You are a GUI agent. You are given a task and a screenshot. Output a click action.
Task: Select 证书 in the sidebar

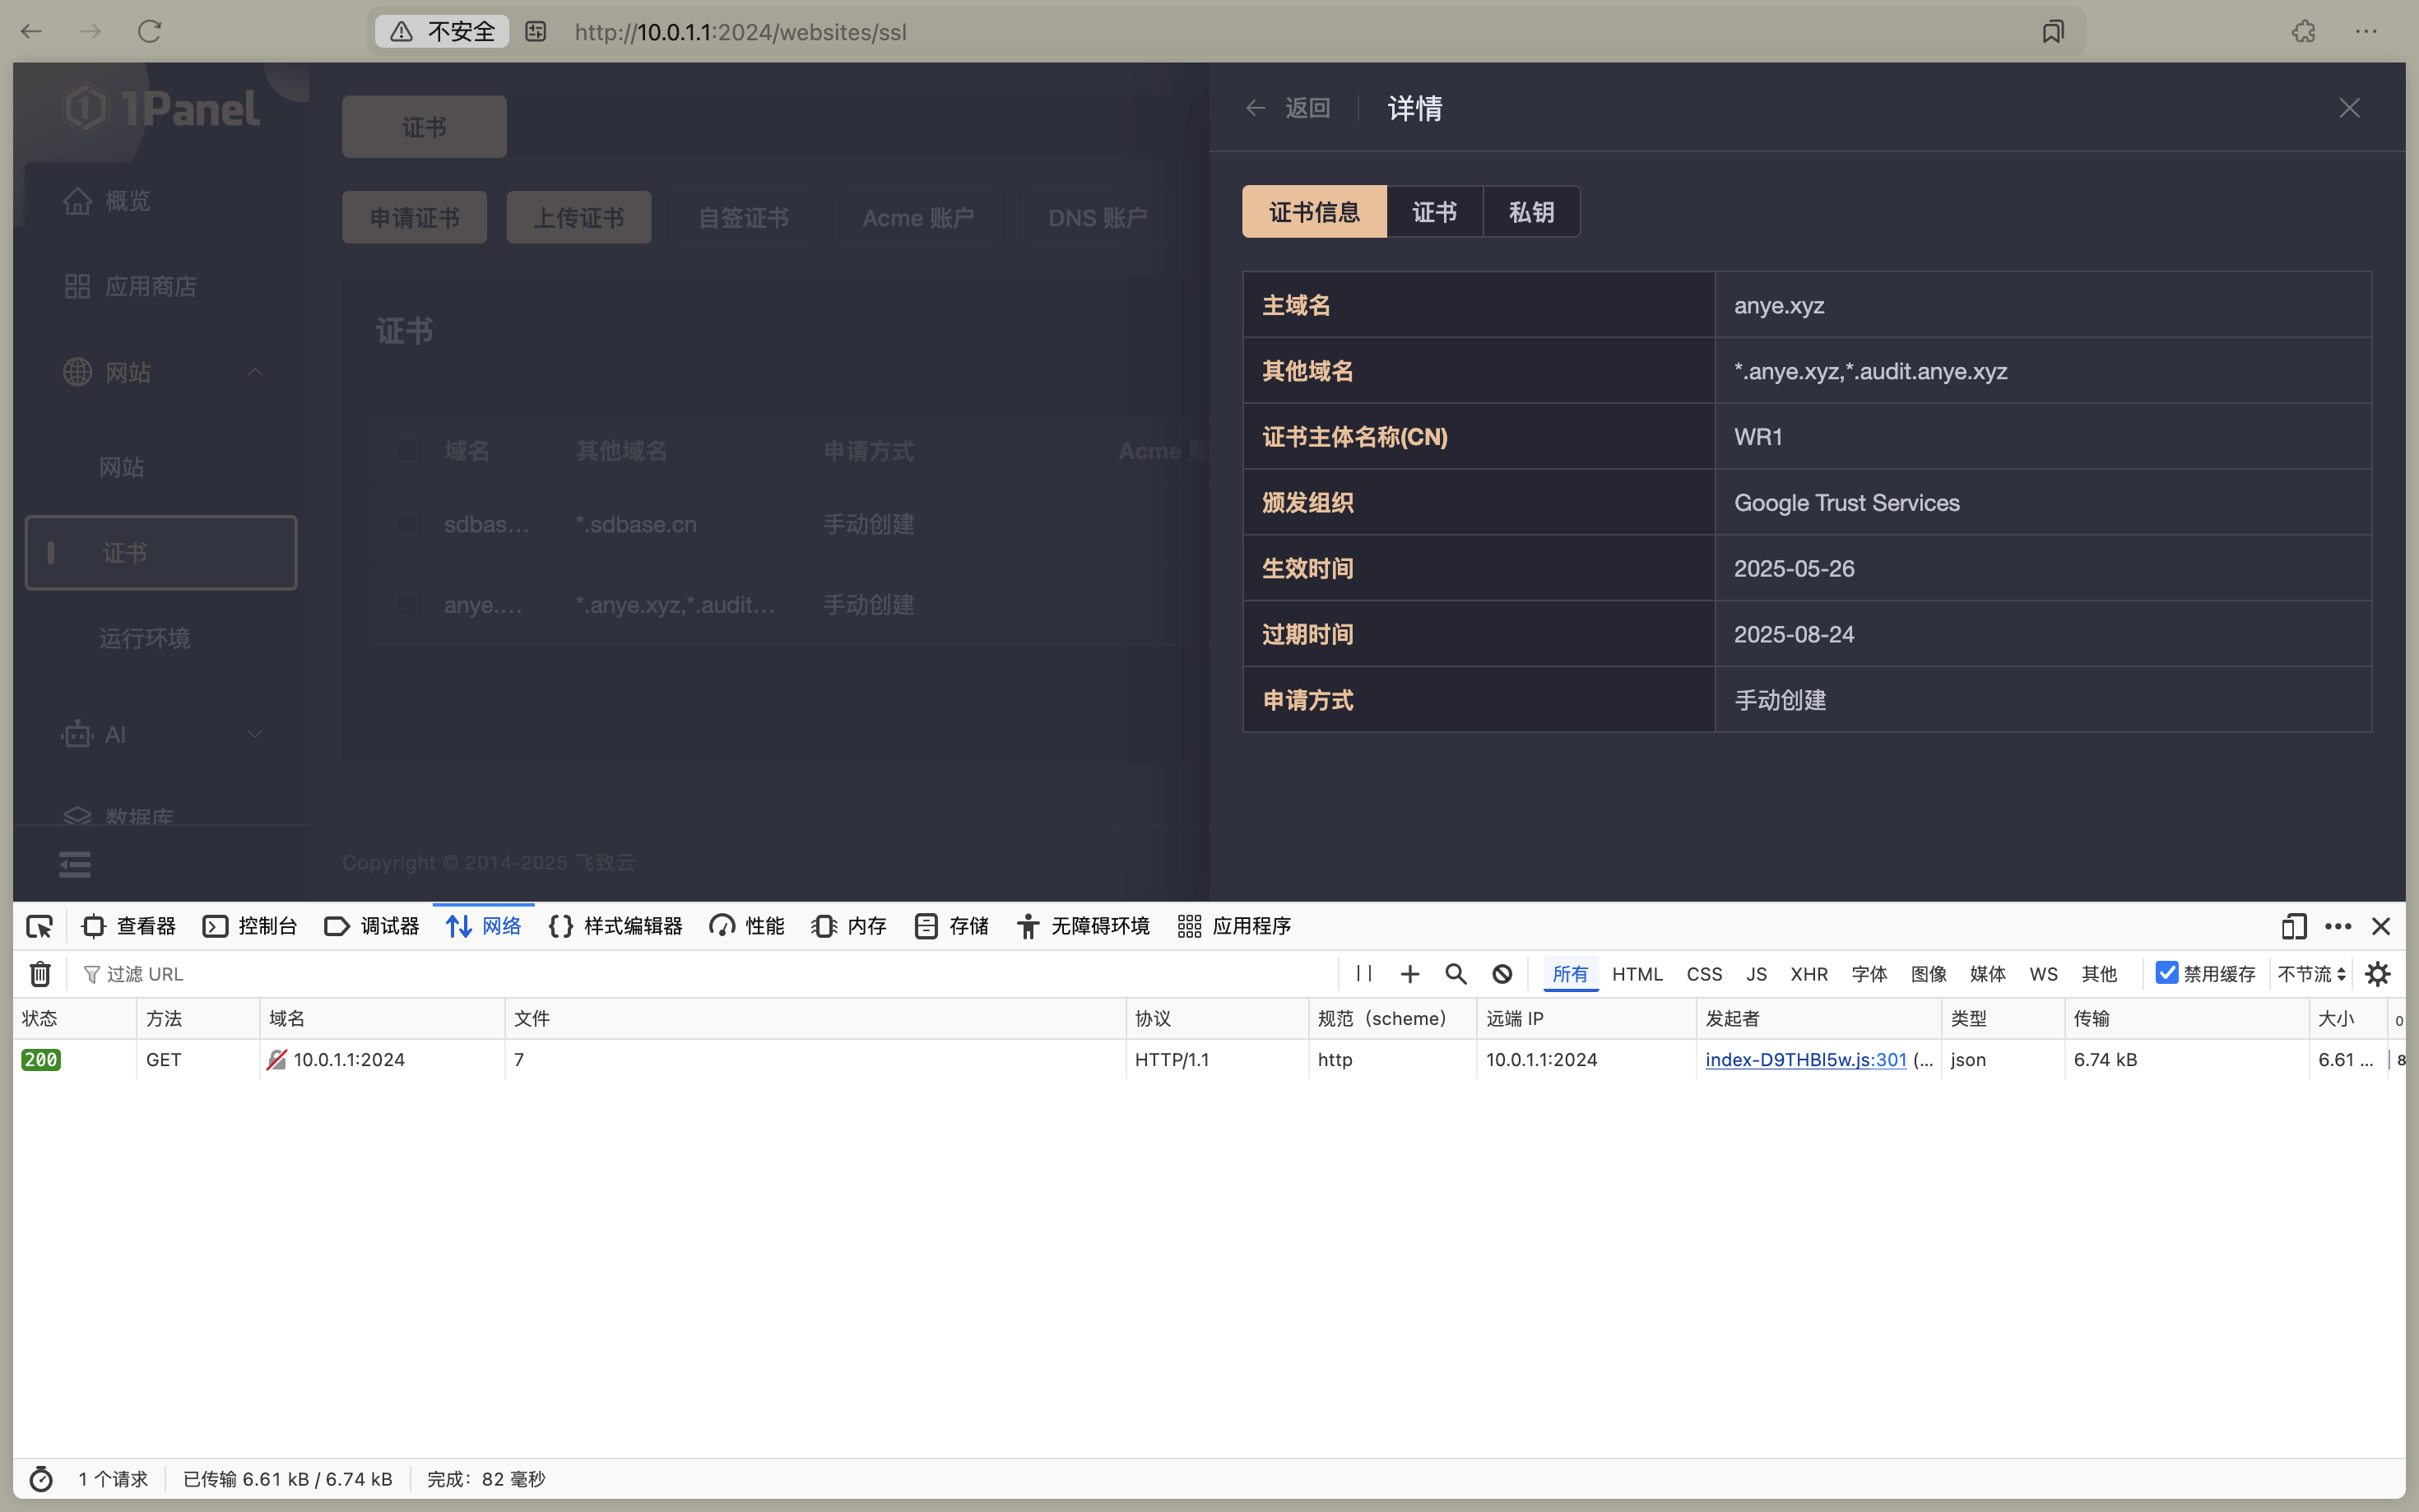coord(160,553)
